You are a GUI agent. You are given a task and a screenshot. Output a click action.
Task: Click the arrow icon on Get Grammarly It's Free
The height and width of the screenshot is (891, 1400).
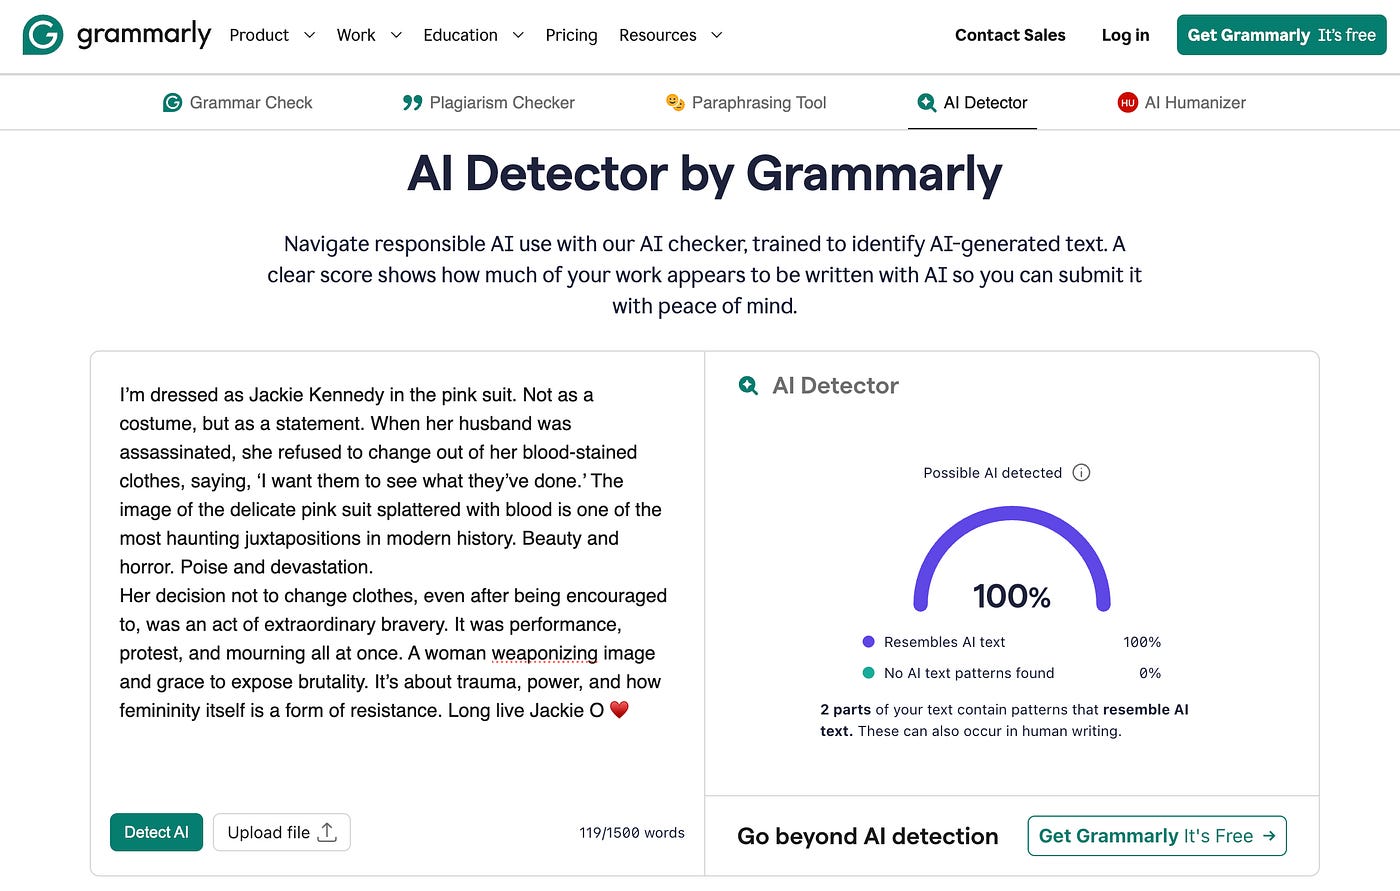point(1269,836)
